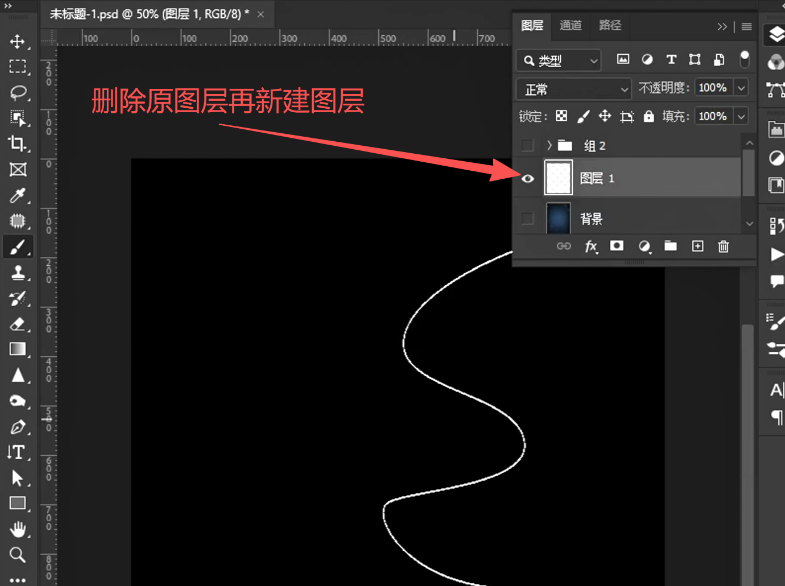Select the Clone Stamp tool
The height and width of the screenshot is (586, 785).
pyautogui.click(x=18, y=272)
